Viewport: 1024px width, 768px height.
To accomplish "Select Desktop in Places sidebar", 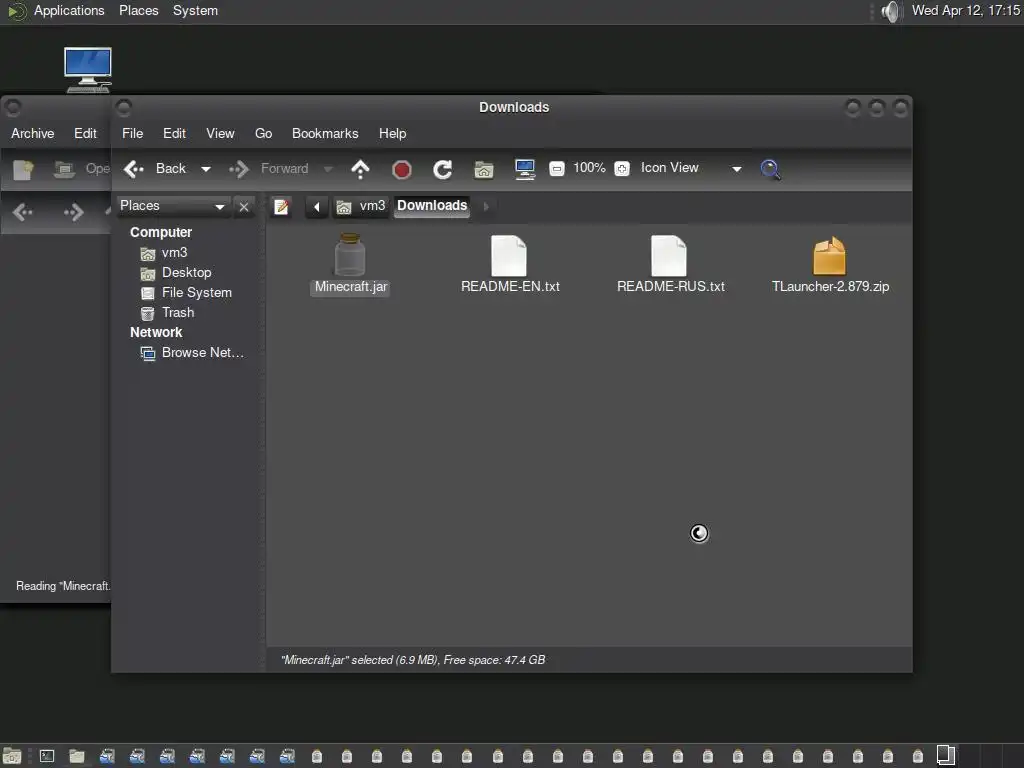I will pyautogui.click(x=176, y=273).
